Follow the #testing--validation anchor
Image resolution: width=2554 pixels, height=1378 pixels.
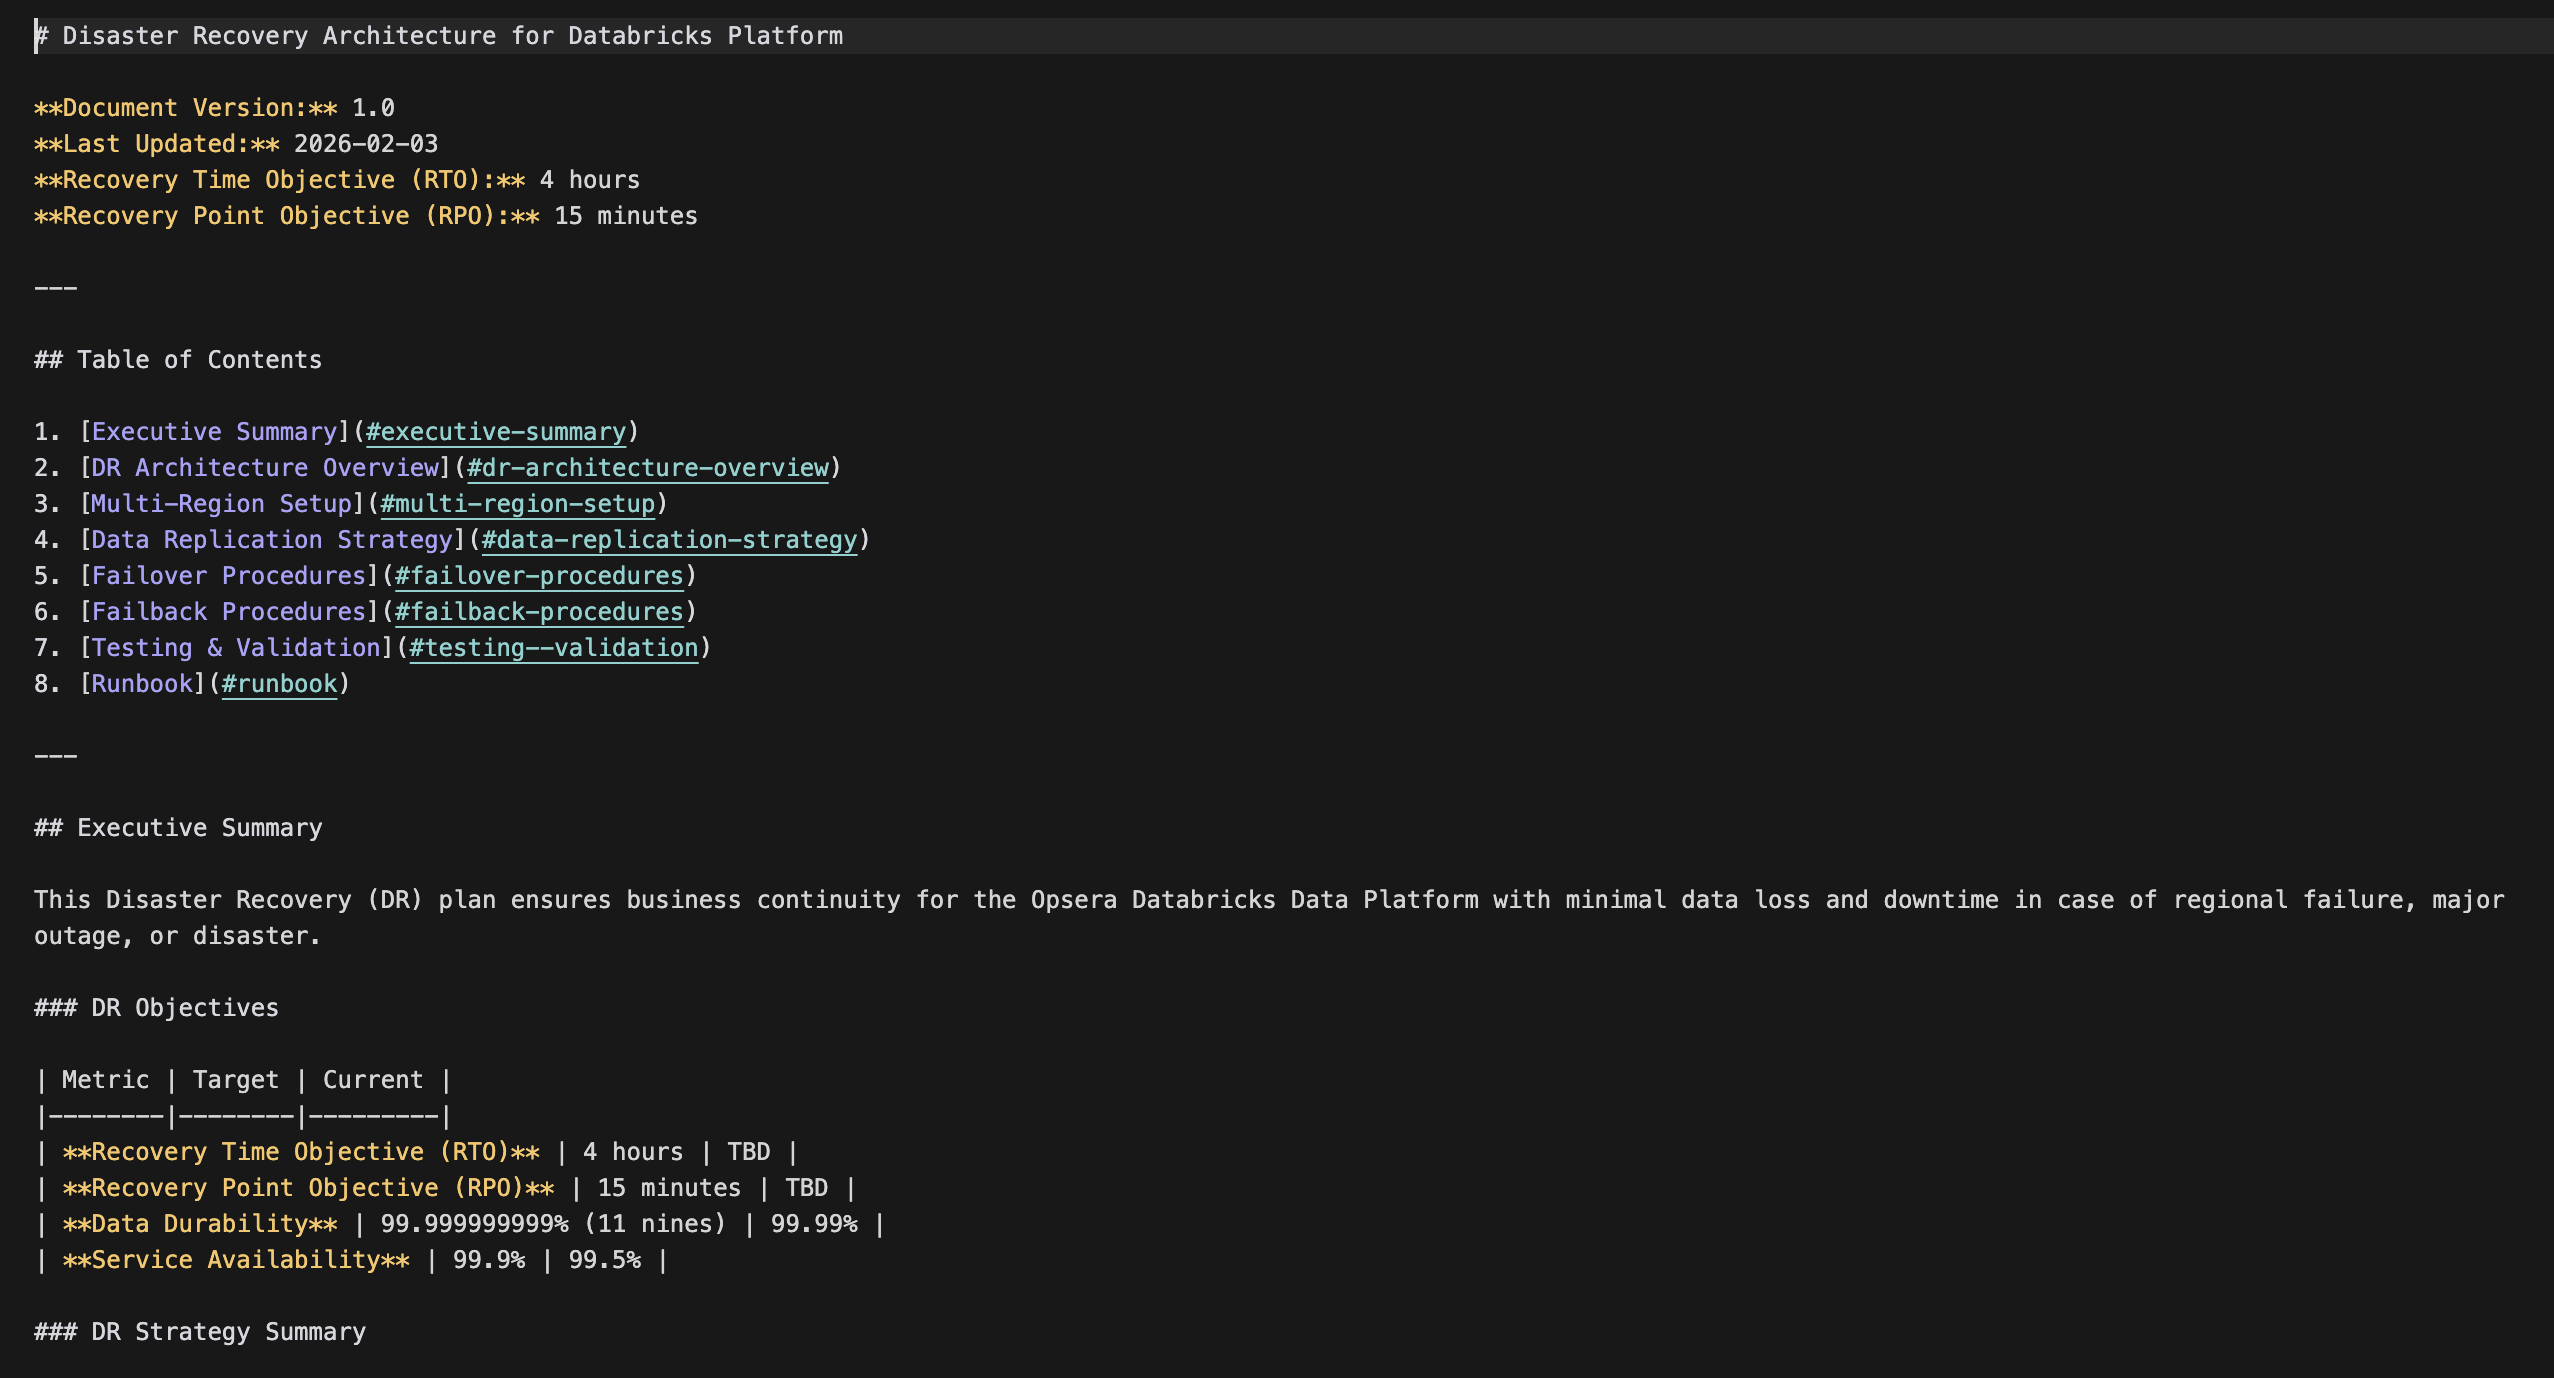(553, 648)
